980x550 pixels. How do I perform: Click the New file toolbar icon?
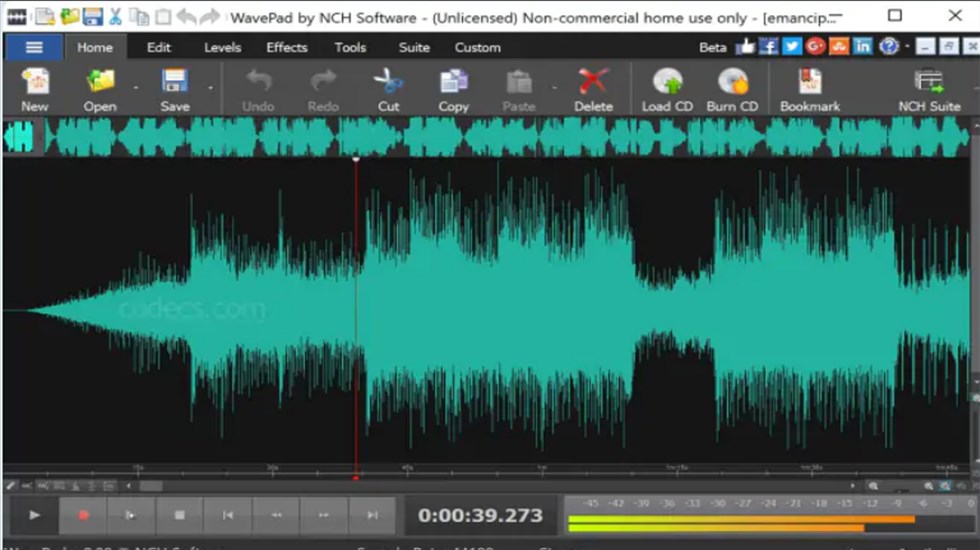tap(34, 91)
